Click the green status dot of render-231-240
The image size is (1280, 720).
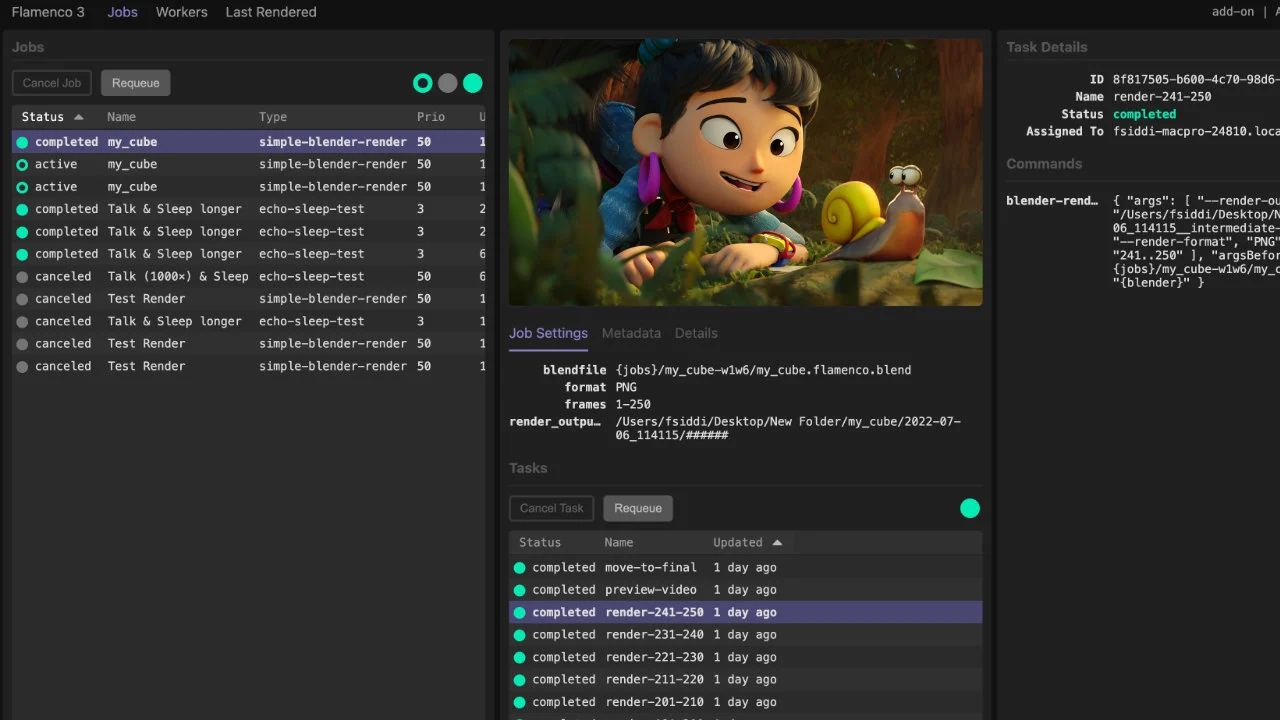click(519, 635)
